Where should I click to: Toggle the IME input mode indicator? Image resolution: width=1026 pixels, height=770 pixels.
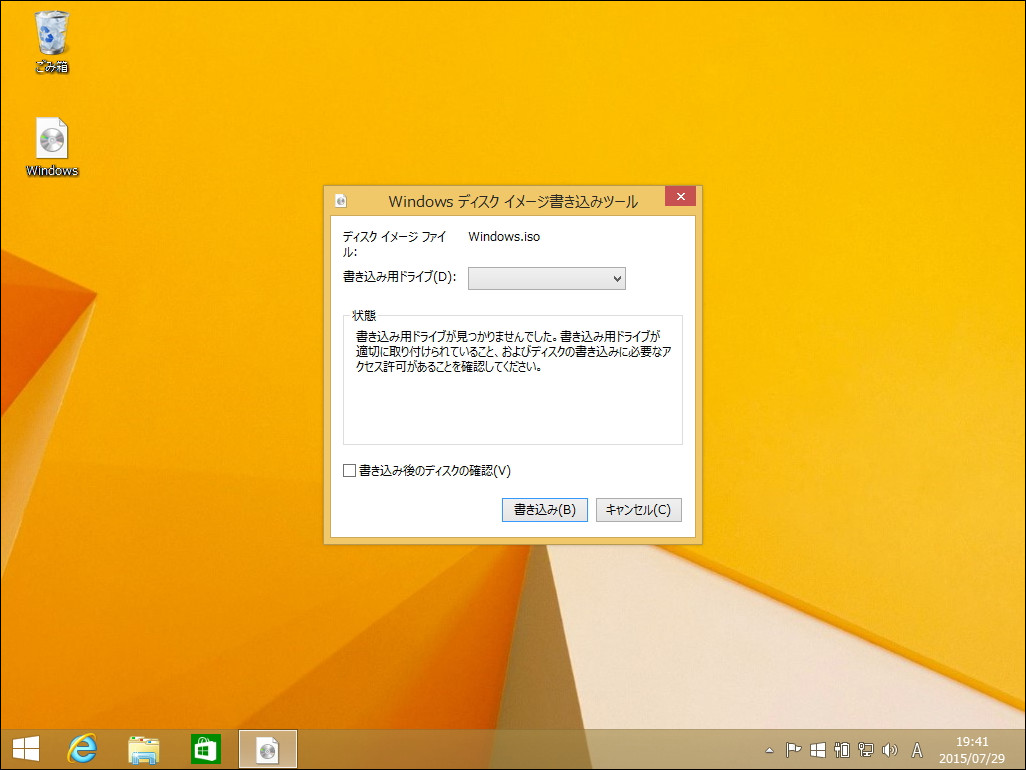pos(918,749)
